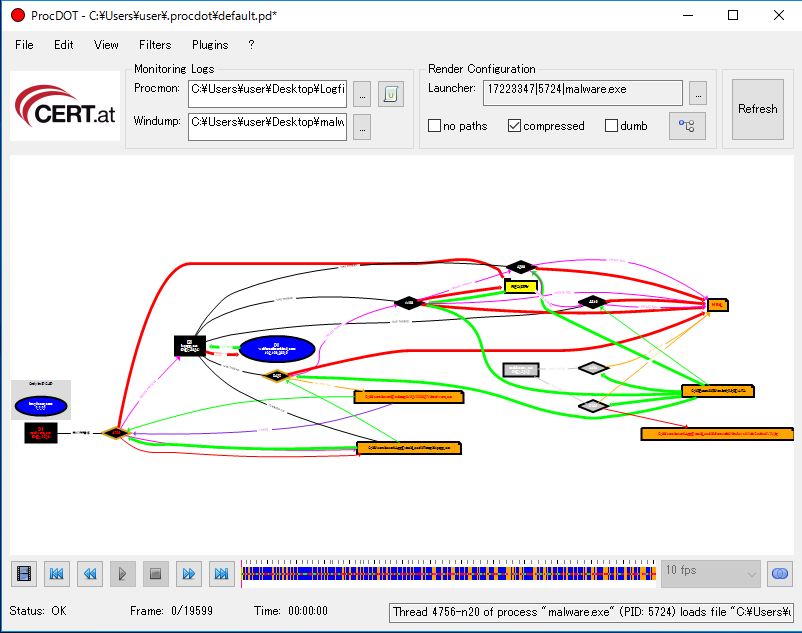Open the Filters menu
The height and width of the screenshot is (633, 802).
[155, 45]
